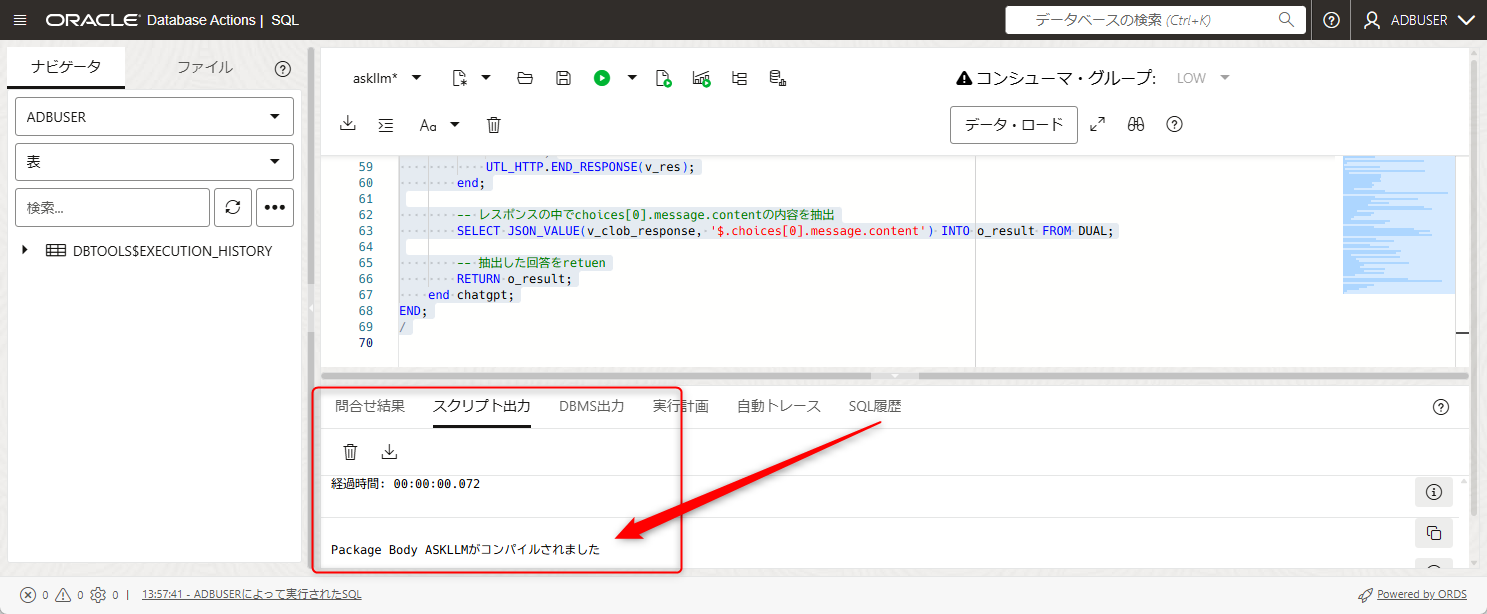
Task: Click code line RETURN o_result
Action: click(x=515, y=279)
